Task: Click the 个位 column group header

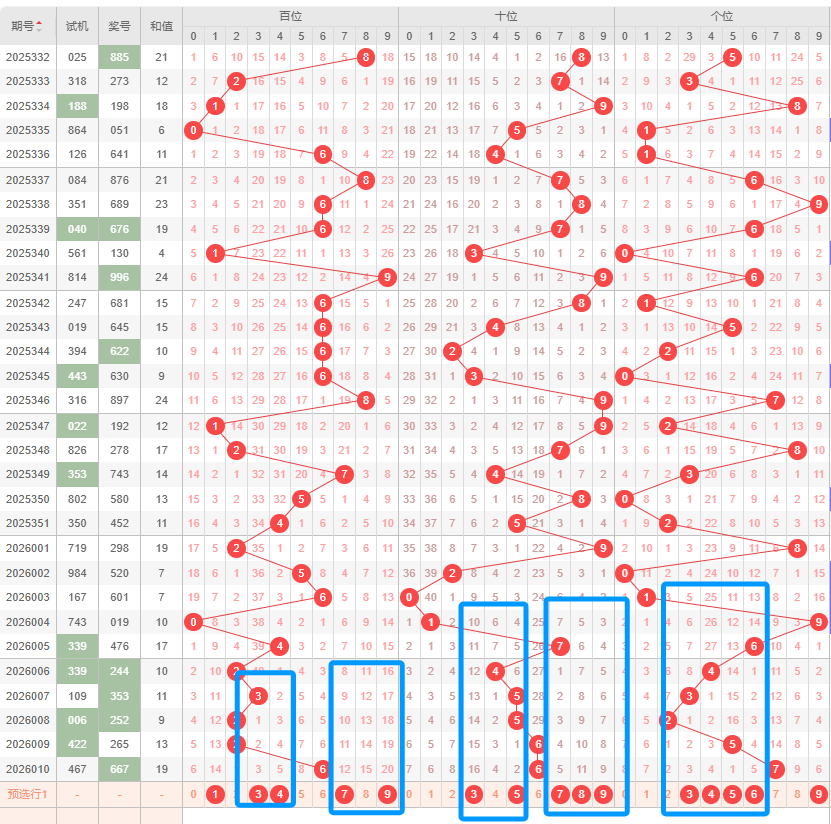Action: (x=722, y=16)
